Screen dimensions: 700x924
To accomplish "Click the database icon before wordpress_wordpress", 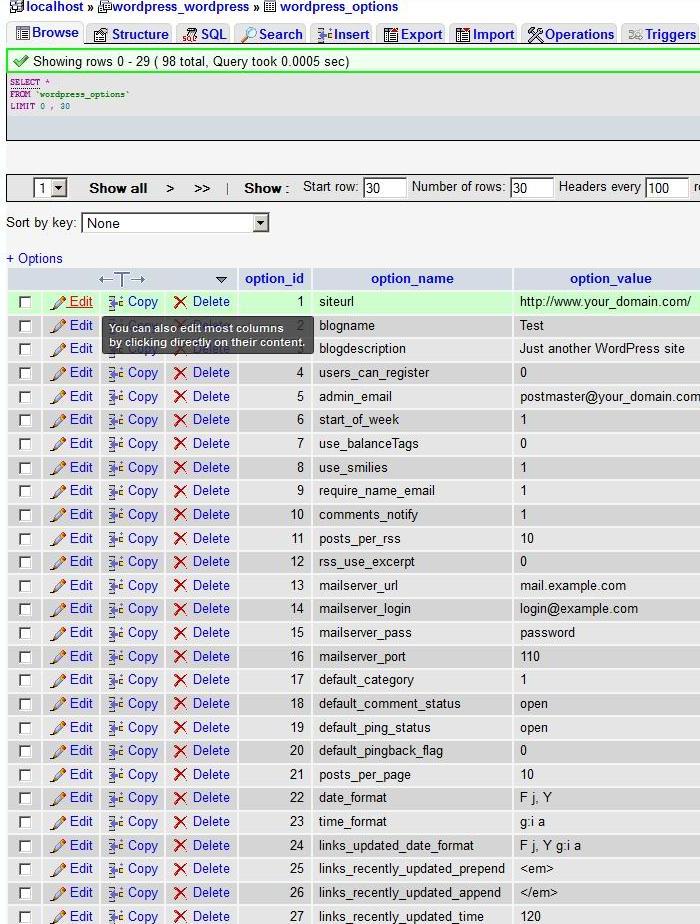I will click(104, 7).
